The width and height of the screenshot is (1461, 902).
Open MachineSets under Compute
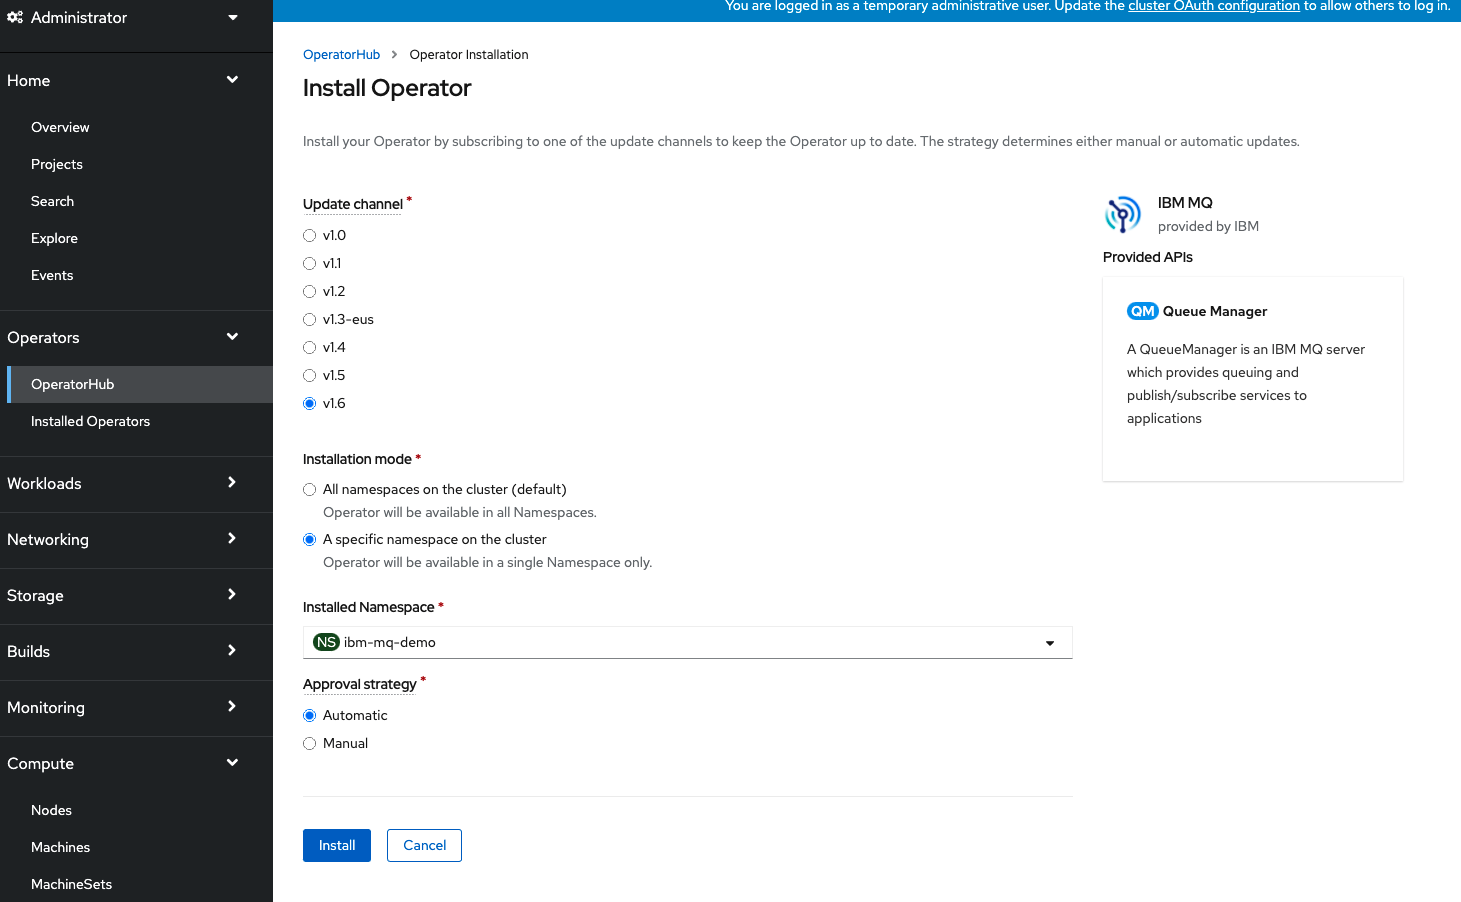pos(71,885)
